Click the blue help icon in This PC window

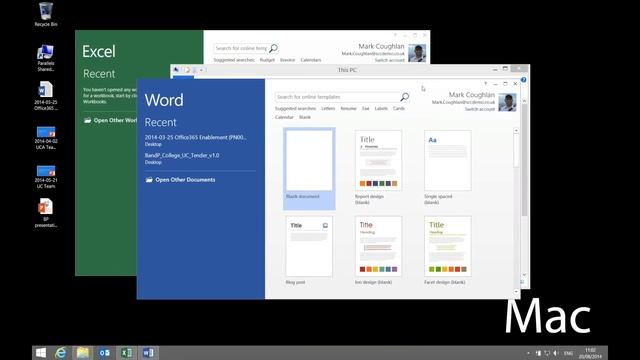tap(523, 80)
